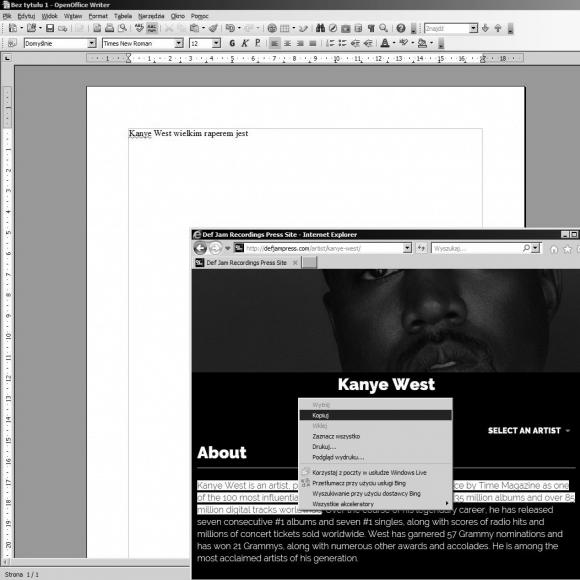Toggle underline (P) formatting
580x580 pixels.
[257, 43]
